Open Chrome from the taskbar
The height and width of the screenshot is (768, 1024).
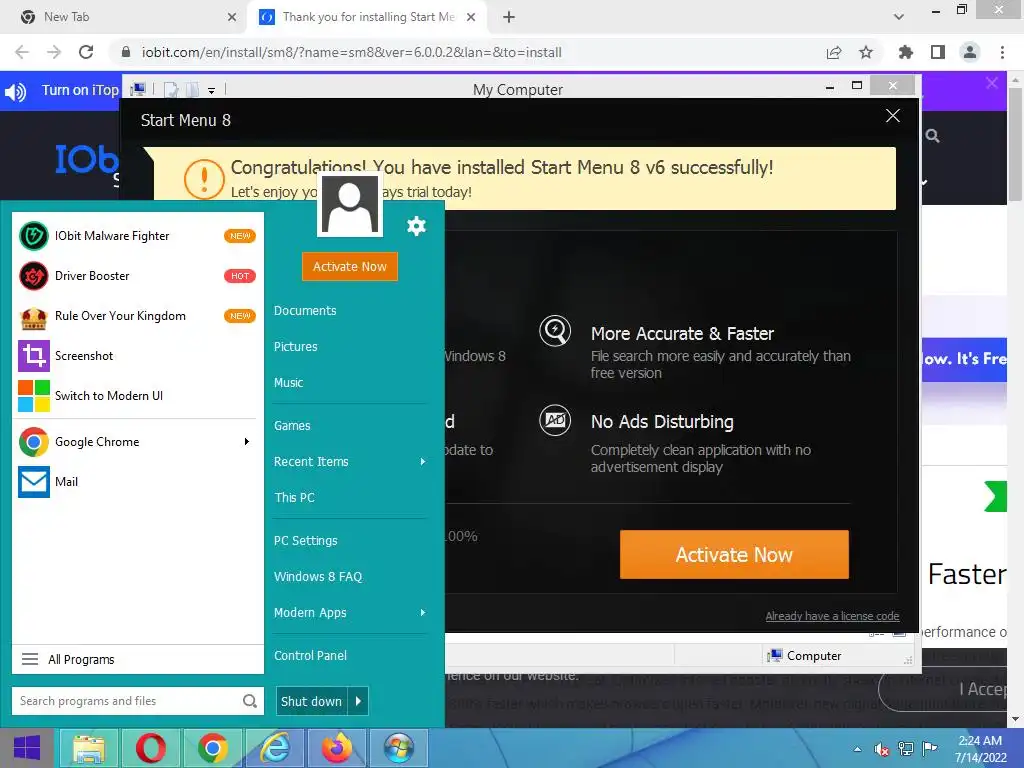click(212, 748)
